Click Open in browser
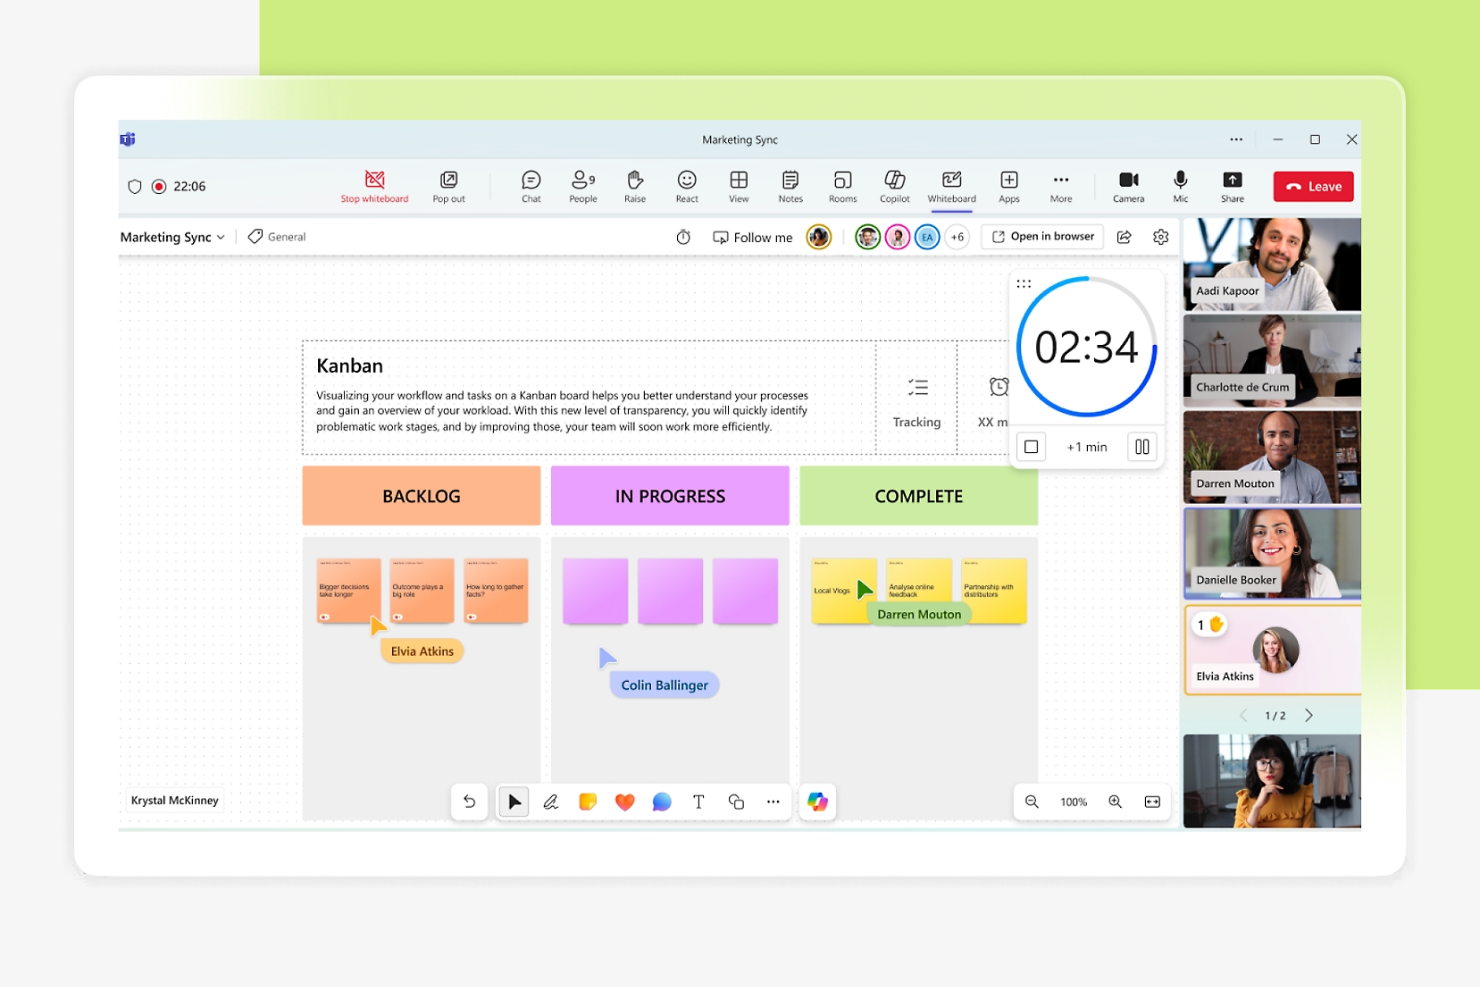This screenshot has width=1480, height=987. click(x=1043, y=237)
